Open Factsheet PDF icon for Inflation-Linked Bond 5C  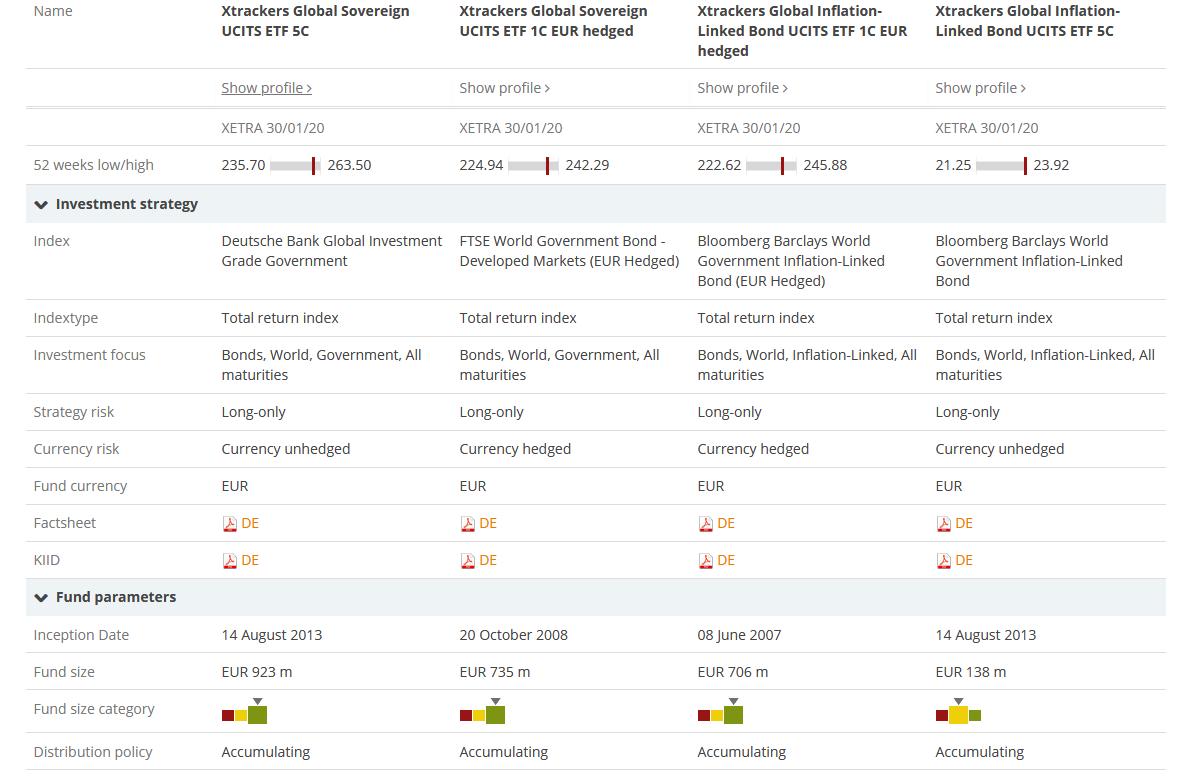[x=943, y=523]
